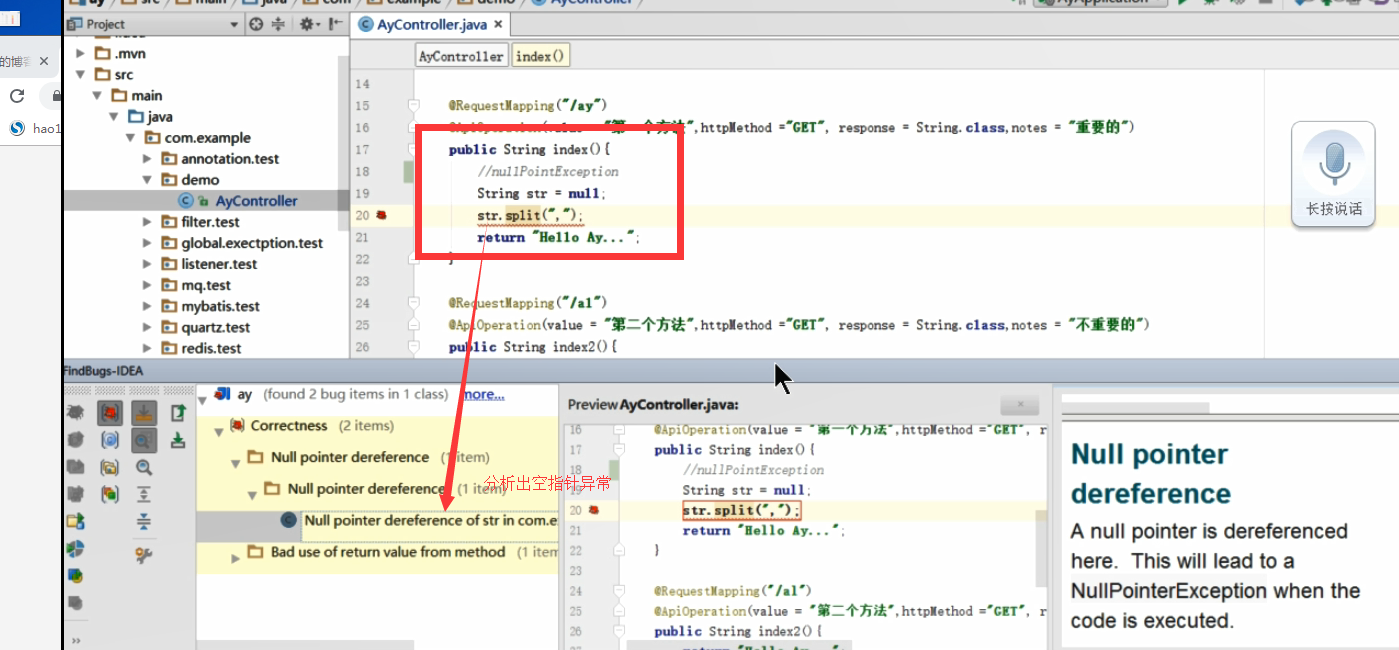1399x650 pixels.
Task: Expand the filter.test package
Action: coord(147,222)
